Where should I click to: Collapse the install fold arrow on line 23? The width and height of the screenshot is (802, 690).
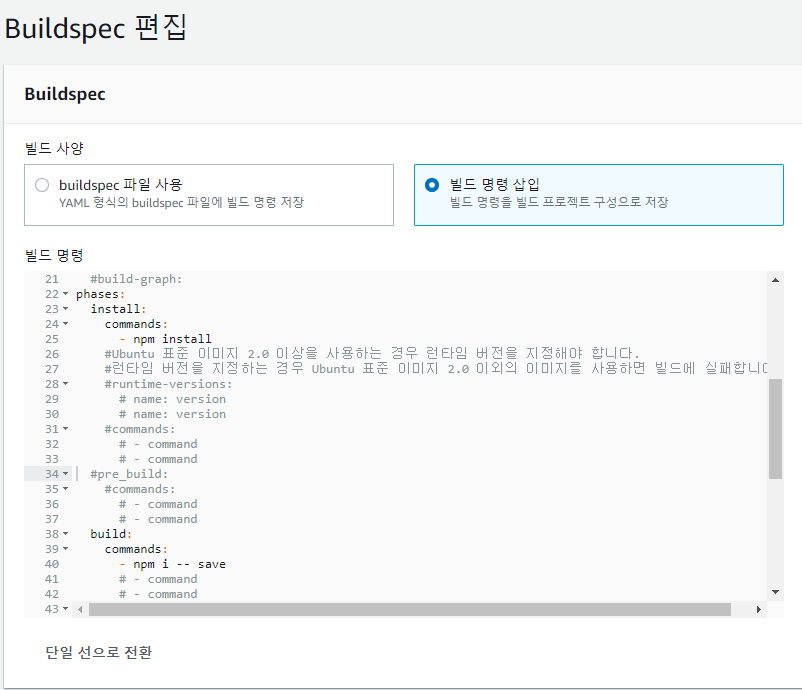pyautogui.click(x=65, y=309)
